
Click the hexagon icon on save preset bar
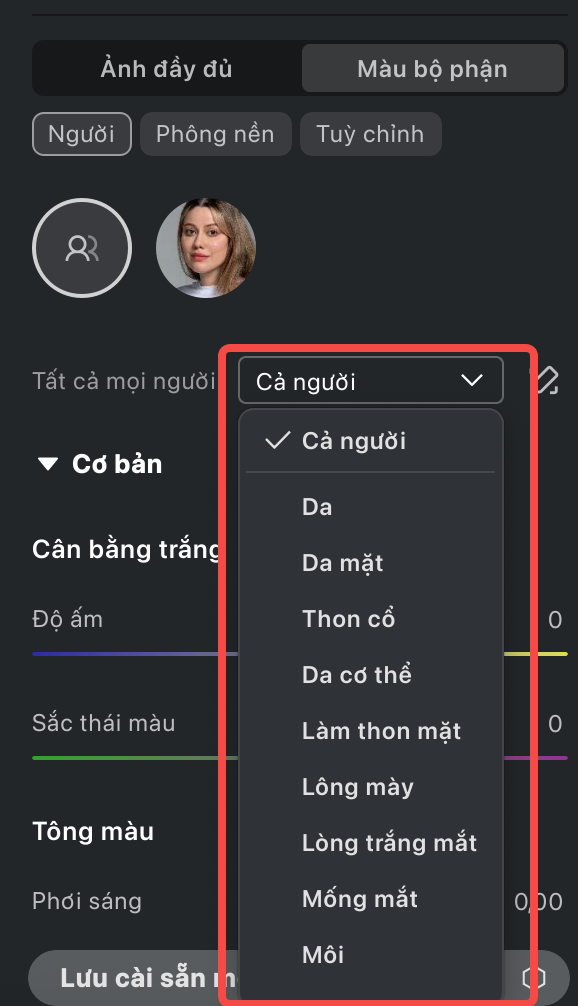coord(534,978)
